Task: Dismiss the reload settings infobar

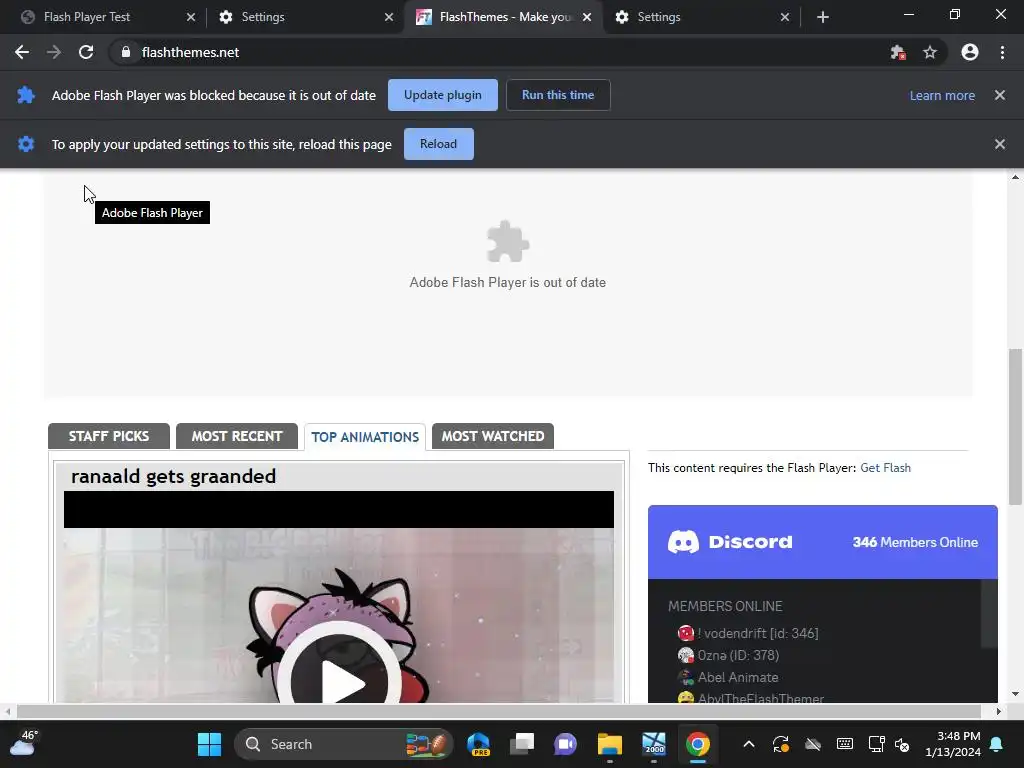Action: pyautogui.click(x=1000, y=144)
